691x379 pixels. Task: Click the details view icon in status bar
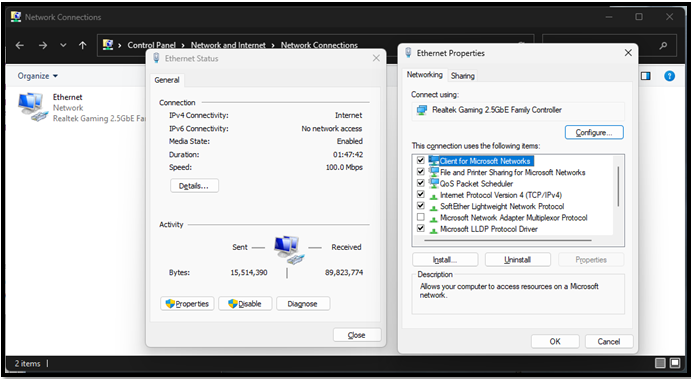660,363
